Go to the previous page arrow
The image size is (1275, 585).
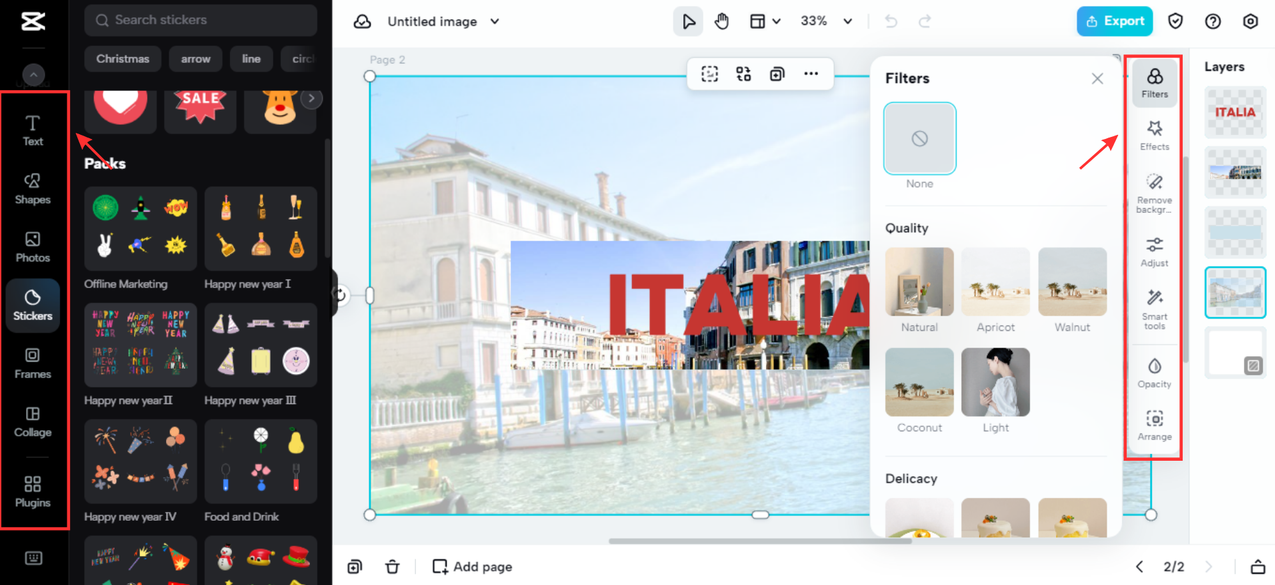point(1139,567)
